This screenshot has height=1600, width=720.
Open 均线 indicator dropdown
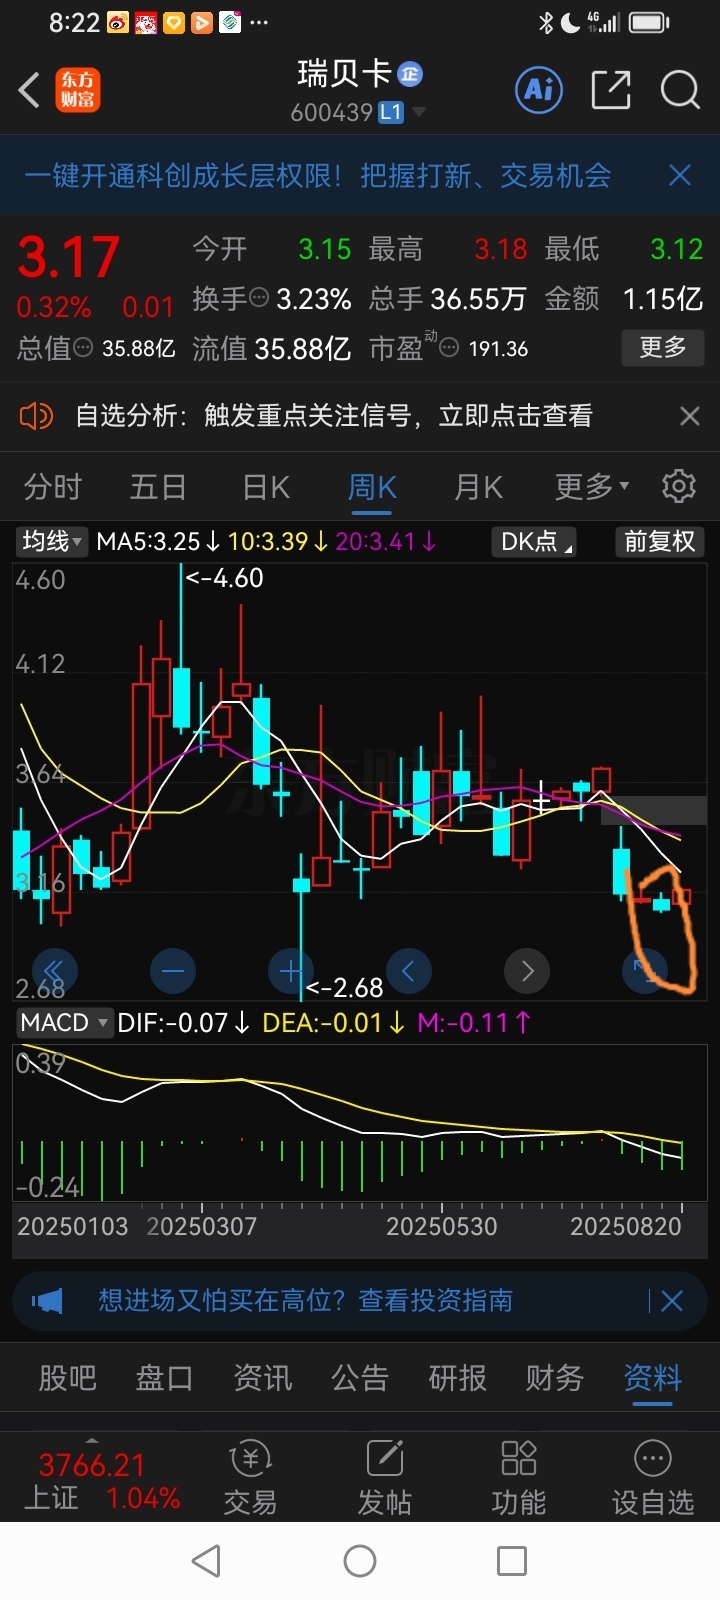(x=52, y=541)
